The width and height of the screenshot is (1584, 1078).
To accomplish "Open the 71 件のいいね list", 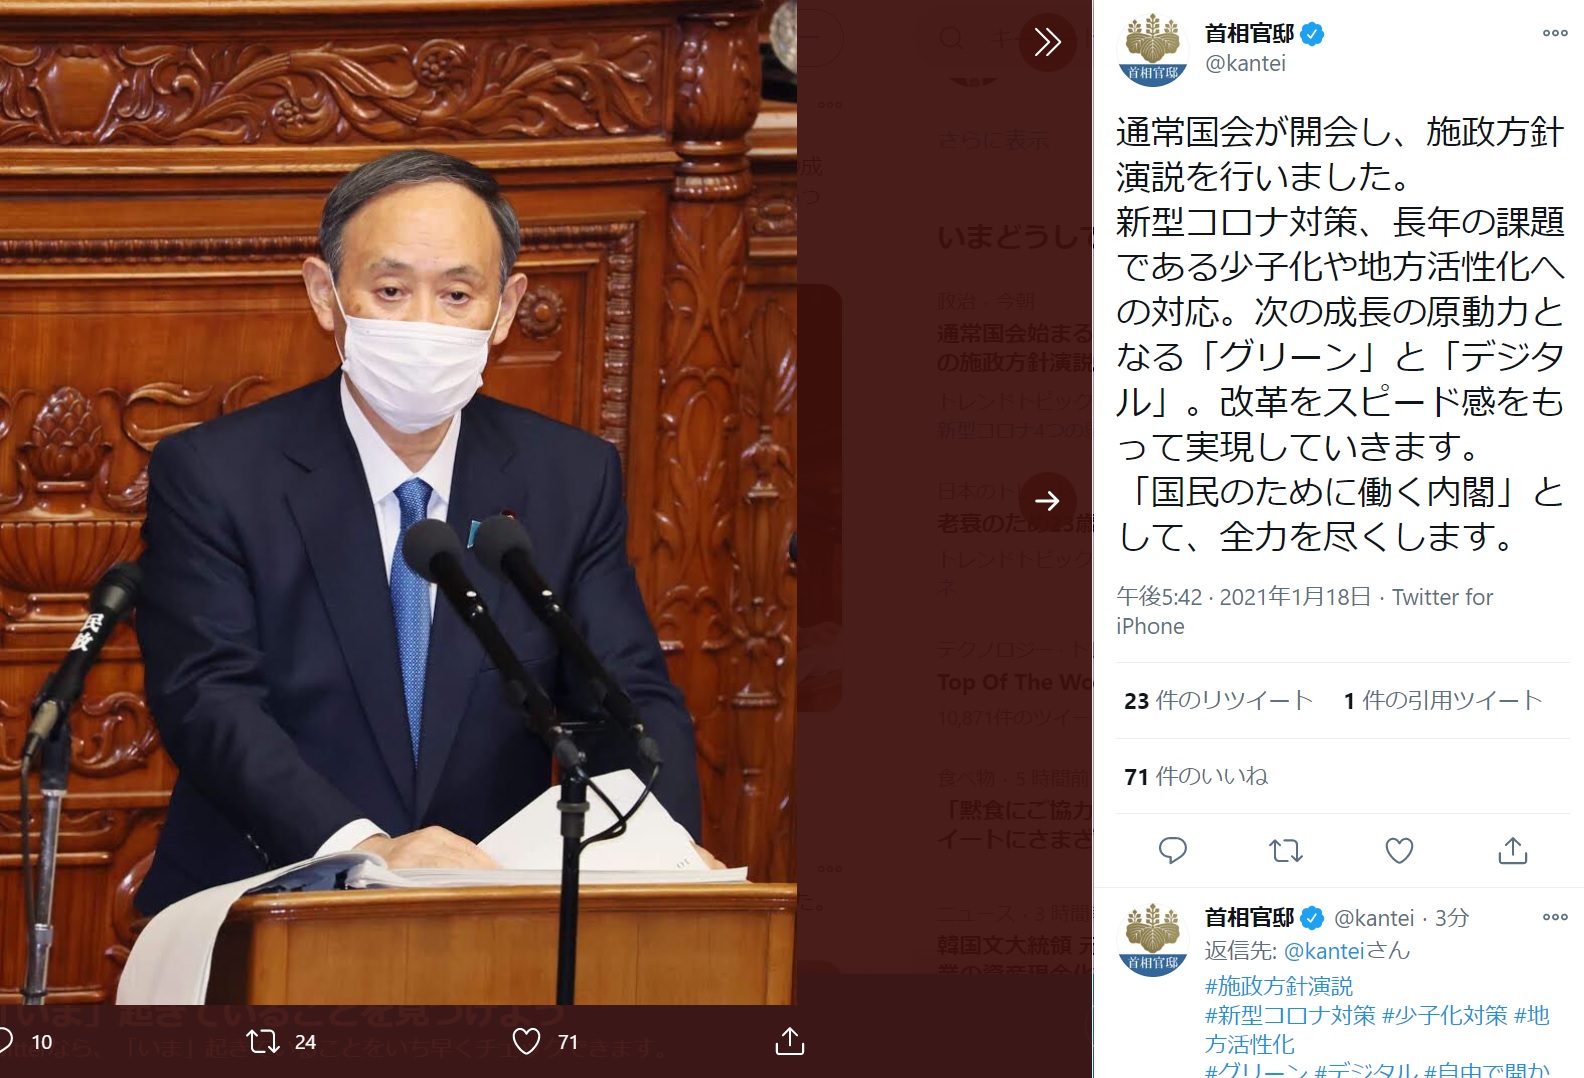I will click(x=1196, y=776).
